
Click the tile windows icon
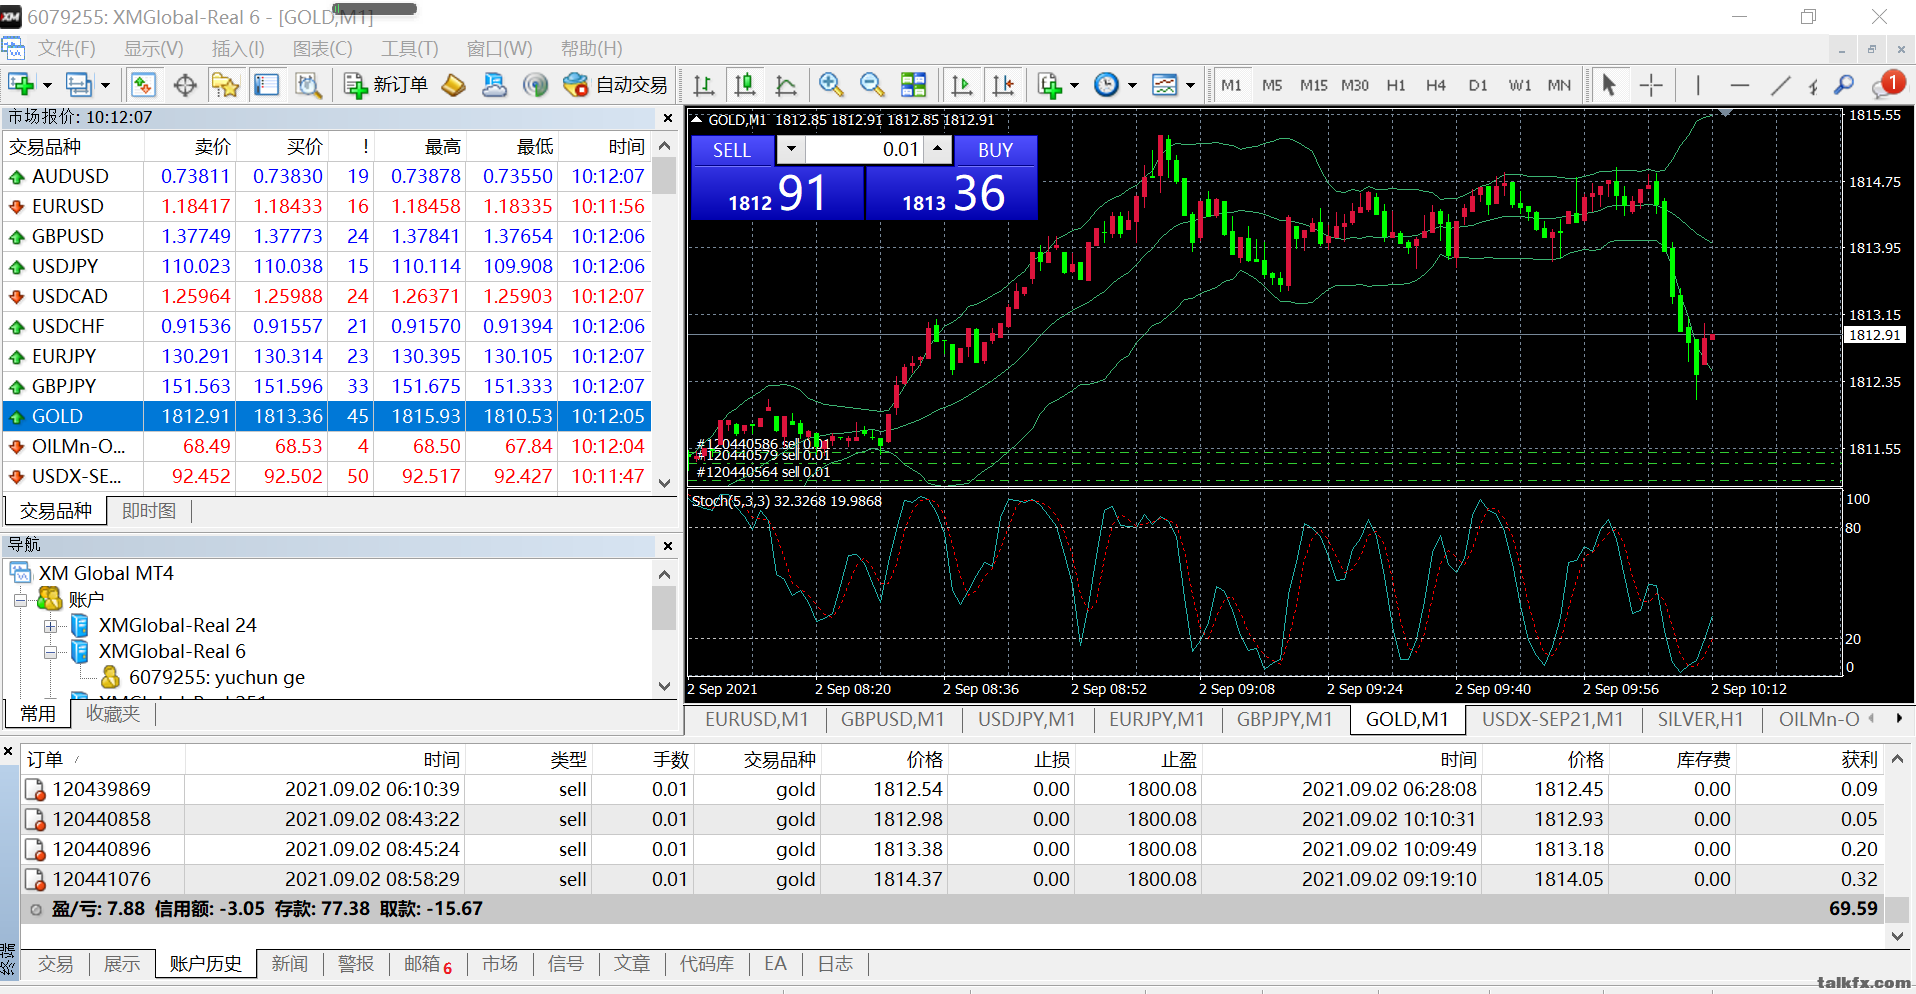pyautogui.click(x=913, y=85)
